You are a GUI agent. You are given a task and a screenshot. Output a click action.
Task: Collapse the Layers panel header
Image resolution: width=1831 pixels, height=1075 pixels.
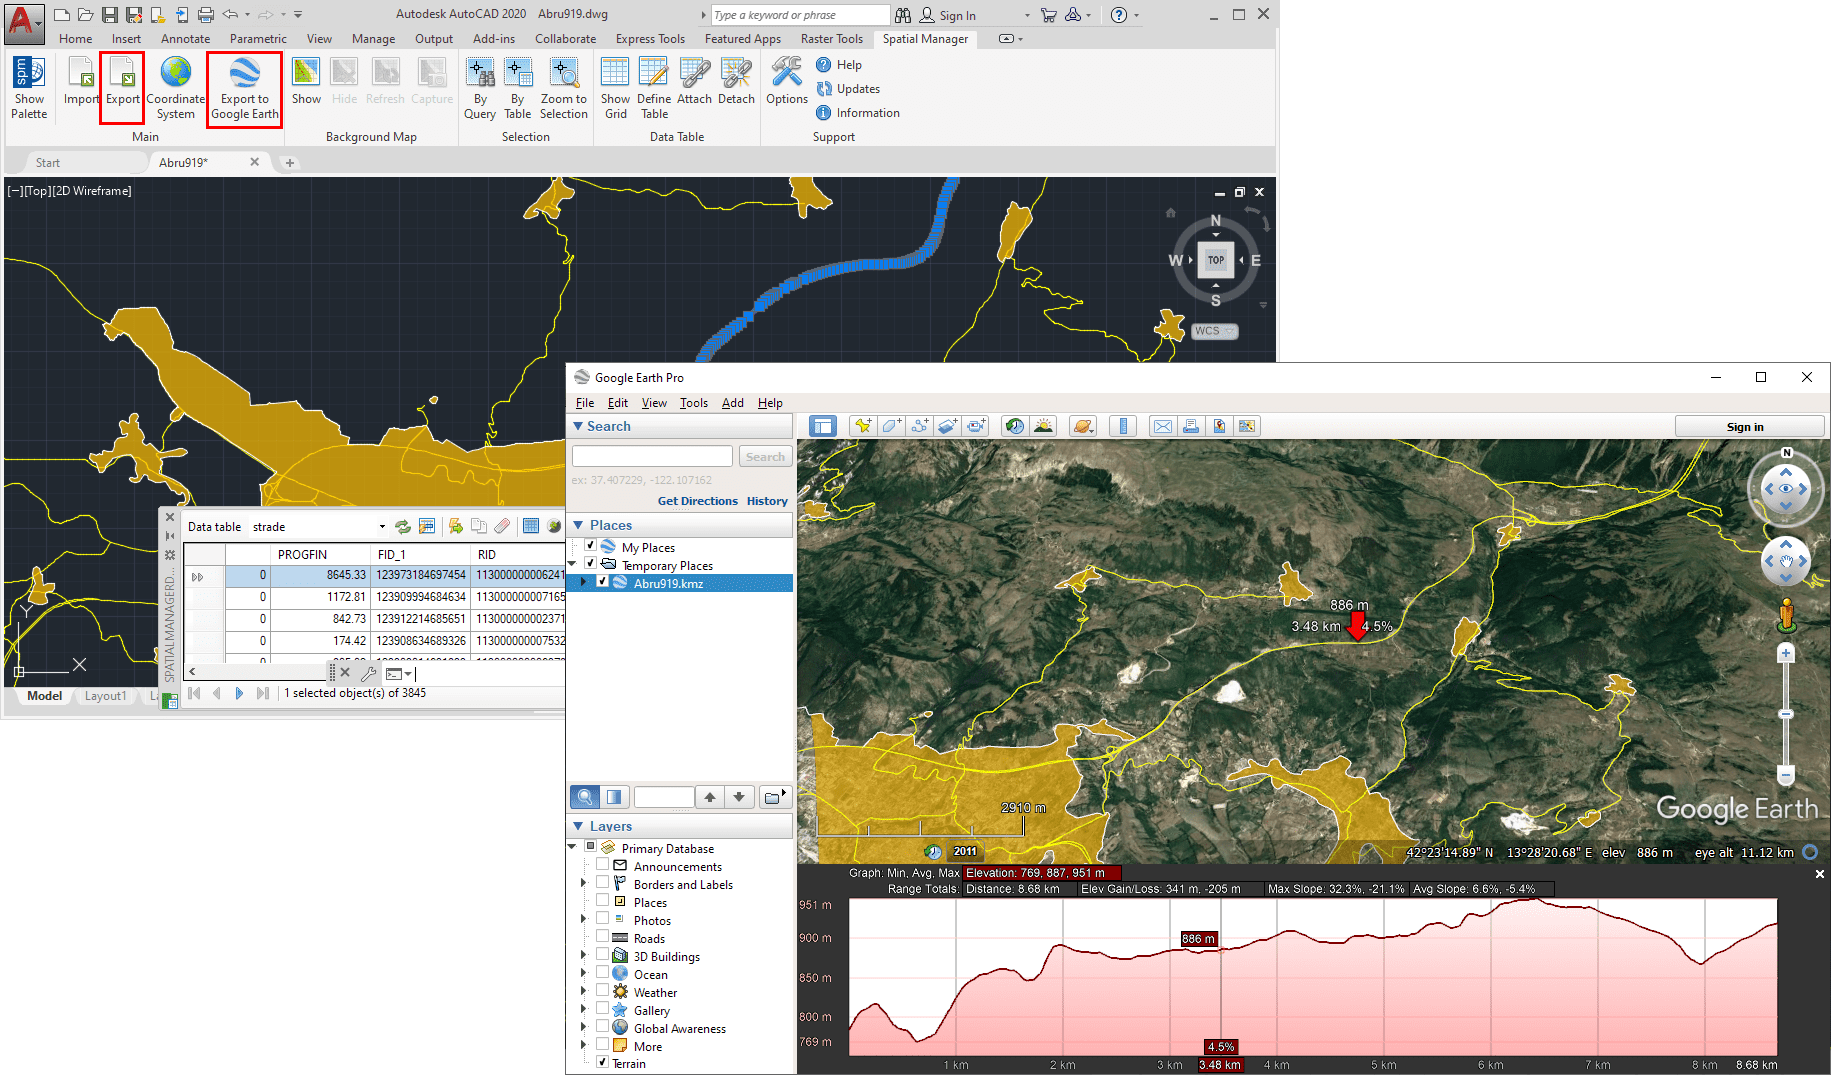coord(680,826)
